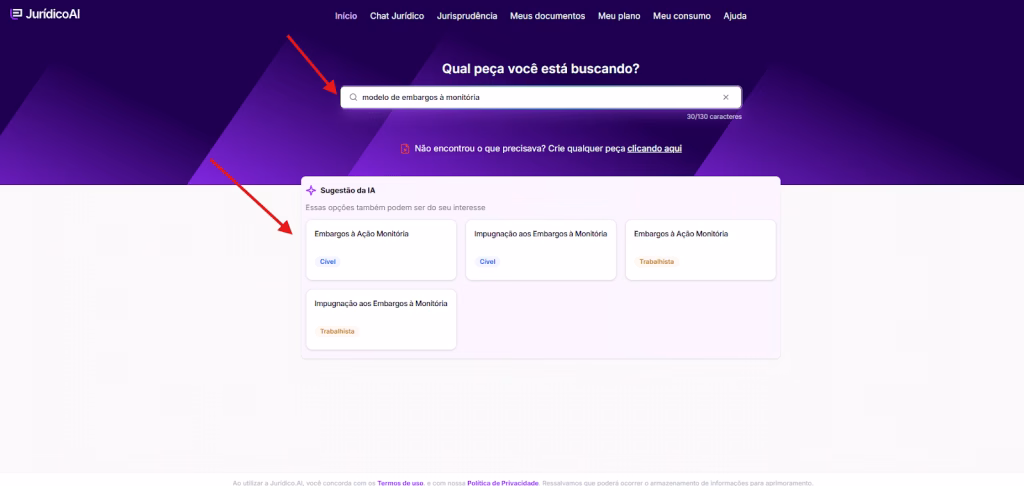The image size is (1024, 486).
Task: Open the Ajuda menu item
Action: point(735,16)
